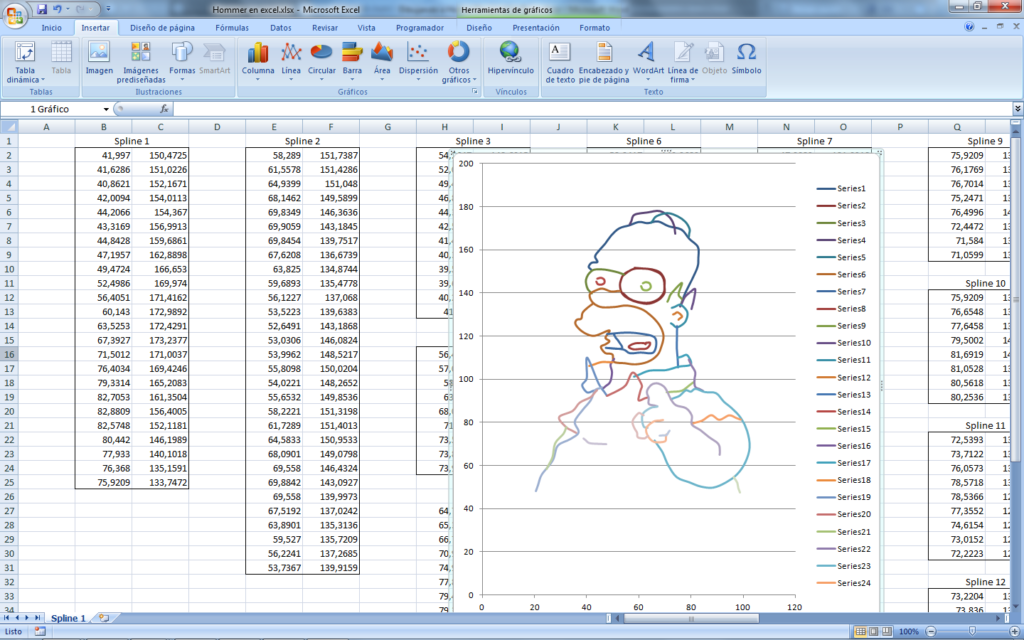Add Encabezado y pie de página
The height and width of the screenshot is (640, 1024).
603,63
